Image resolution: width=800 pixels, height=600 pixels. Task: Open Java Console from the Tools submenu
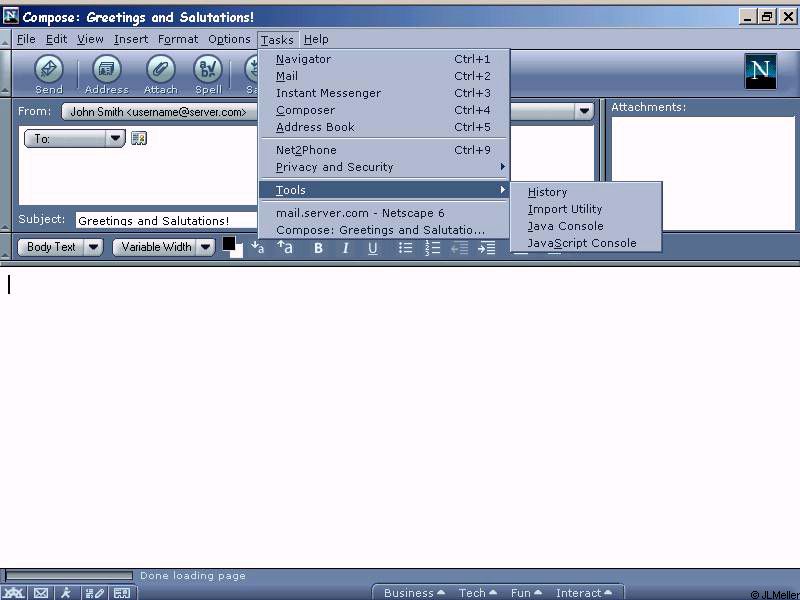(x=586, y=226)
